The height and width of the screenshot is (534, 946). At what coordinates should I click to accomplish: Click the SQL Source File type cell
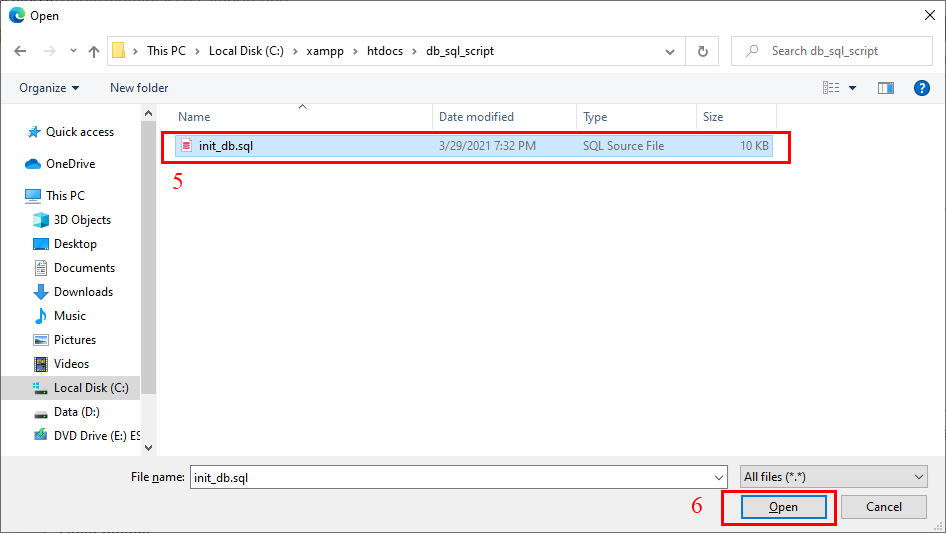[623, 146]
